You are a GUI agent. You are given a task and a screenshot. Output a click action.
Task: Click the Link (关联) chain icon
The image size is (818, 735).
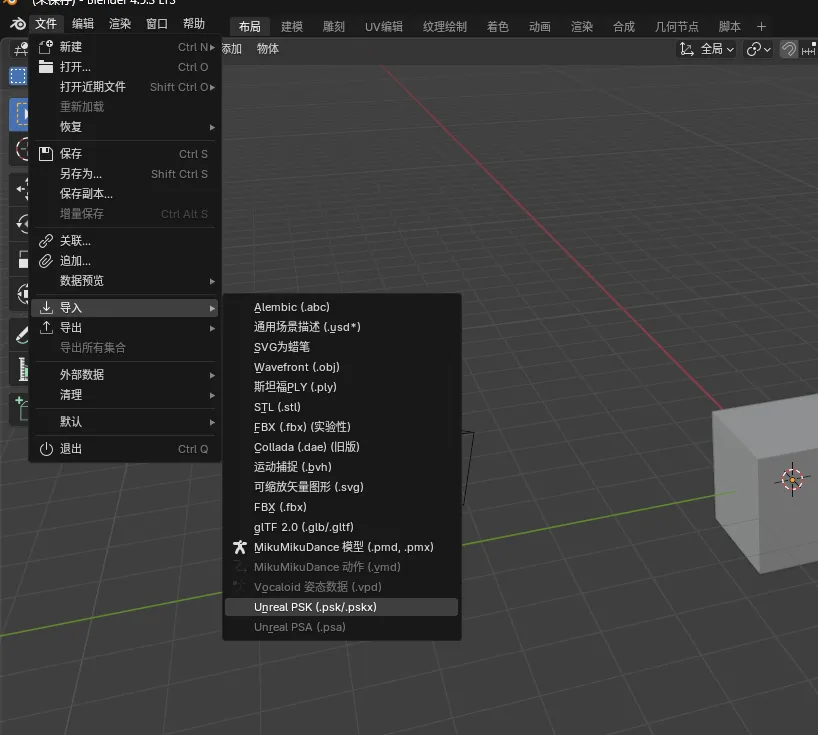coord(45,241)
